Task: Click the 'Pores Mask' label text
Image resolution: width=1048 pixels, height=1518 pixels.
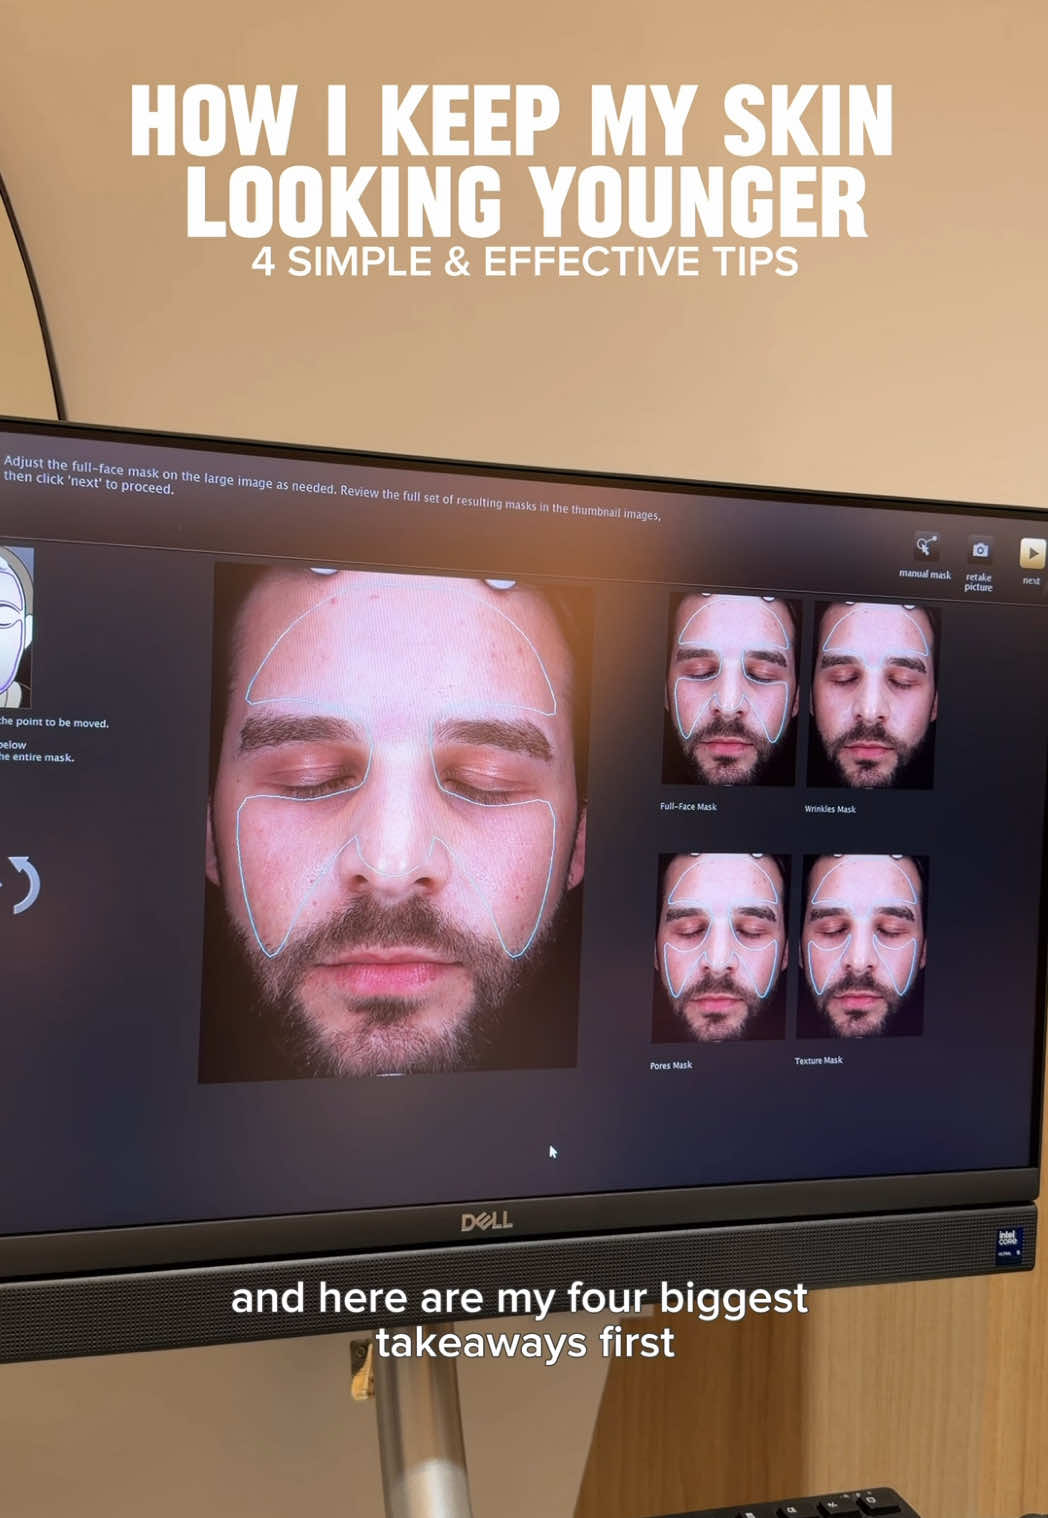Action: coord(671,1065)
